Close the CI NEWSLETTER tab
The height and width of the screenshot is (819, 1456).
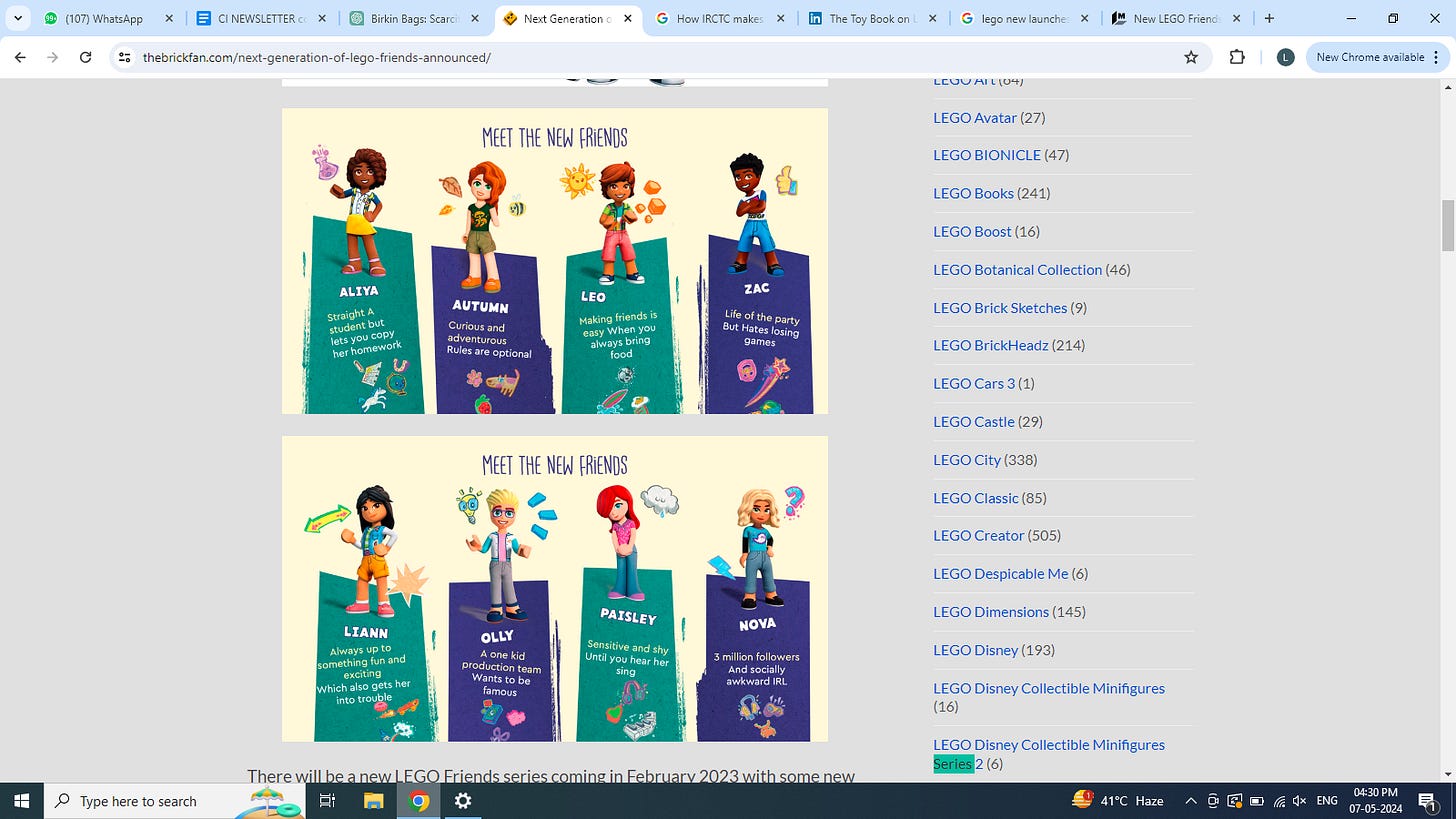(322, 18)
